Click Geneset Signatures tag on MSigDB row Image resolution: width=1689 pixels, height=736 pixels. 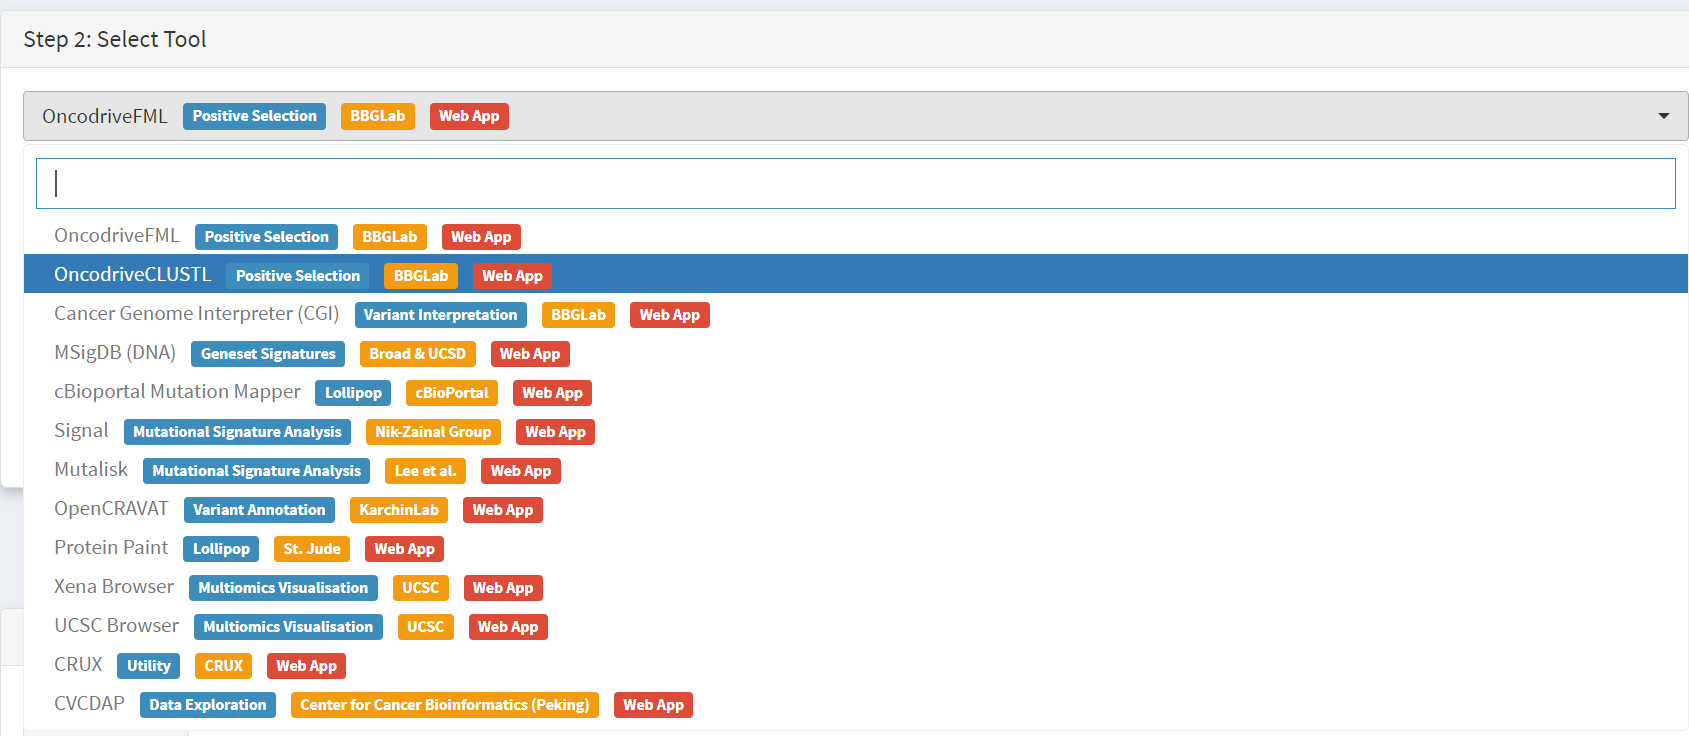coord(268,354)
